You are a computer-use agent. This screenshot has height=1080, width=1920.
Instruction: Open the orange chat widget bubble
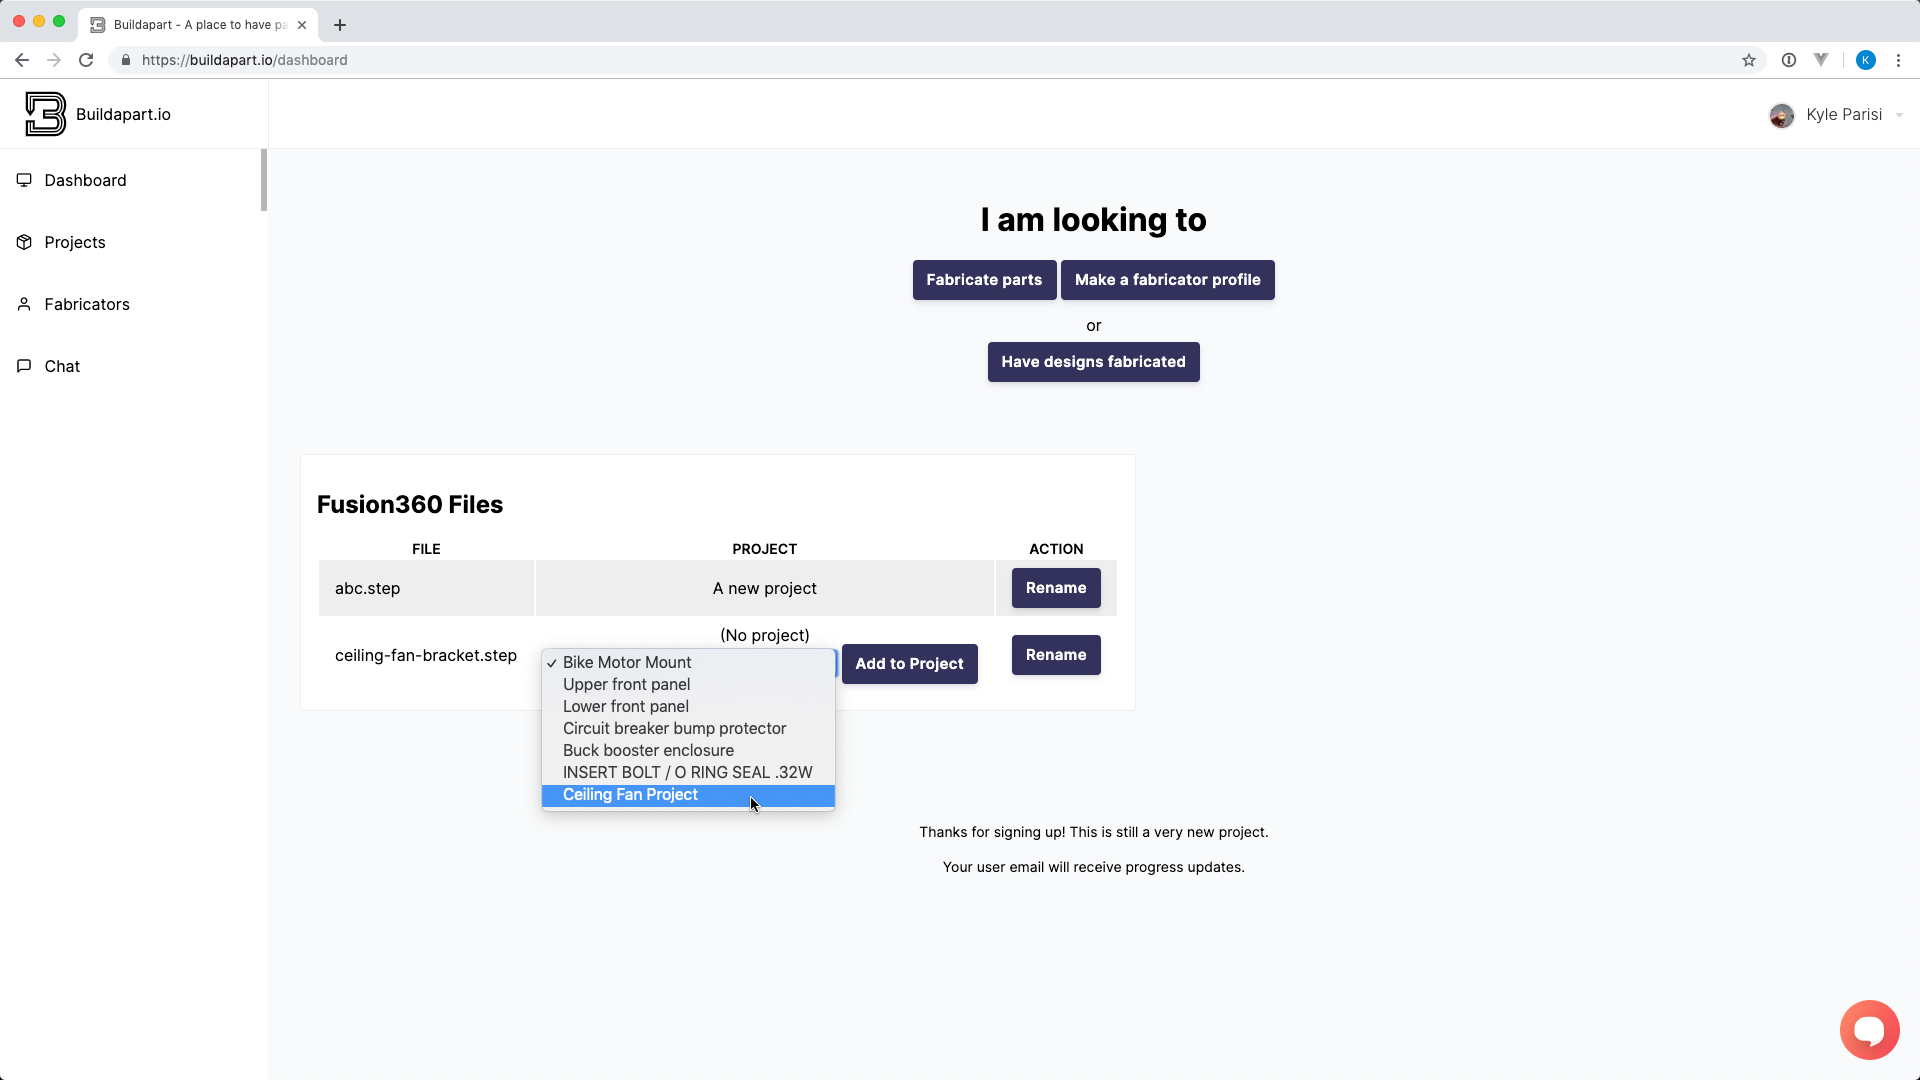pyautogui.click(x=1868, y=1029)
